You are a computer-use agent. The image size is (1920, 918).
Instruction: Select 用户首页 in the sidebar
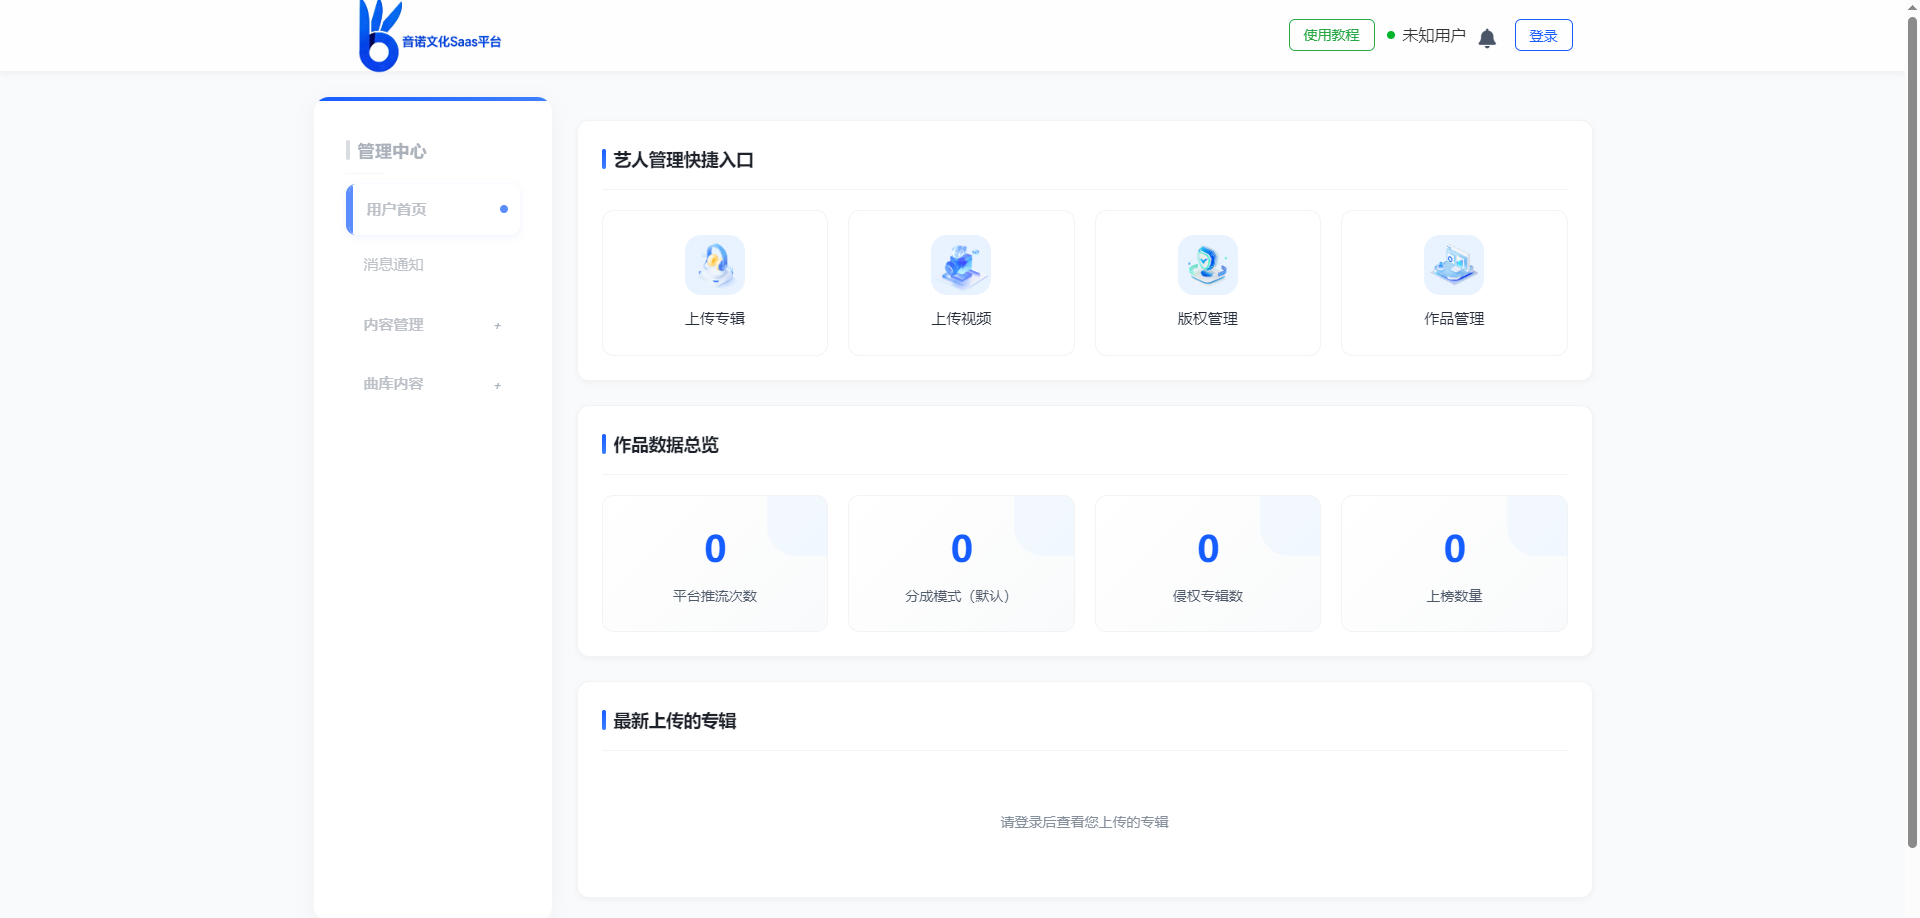tap(394, 209)
